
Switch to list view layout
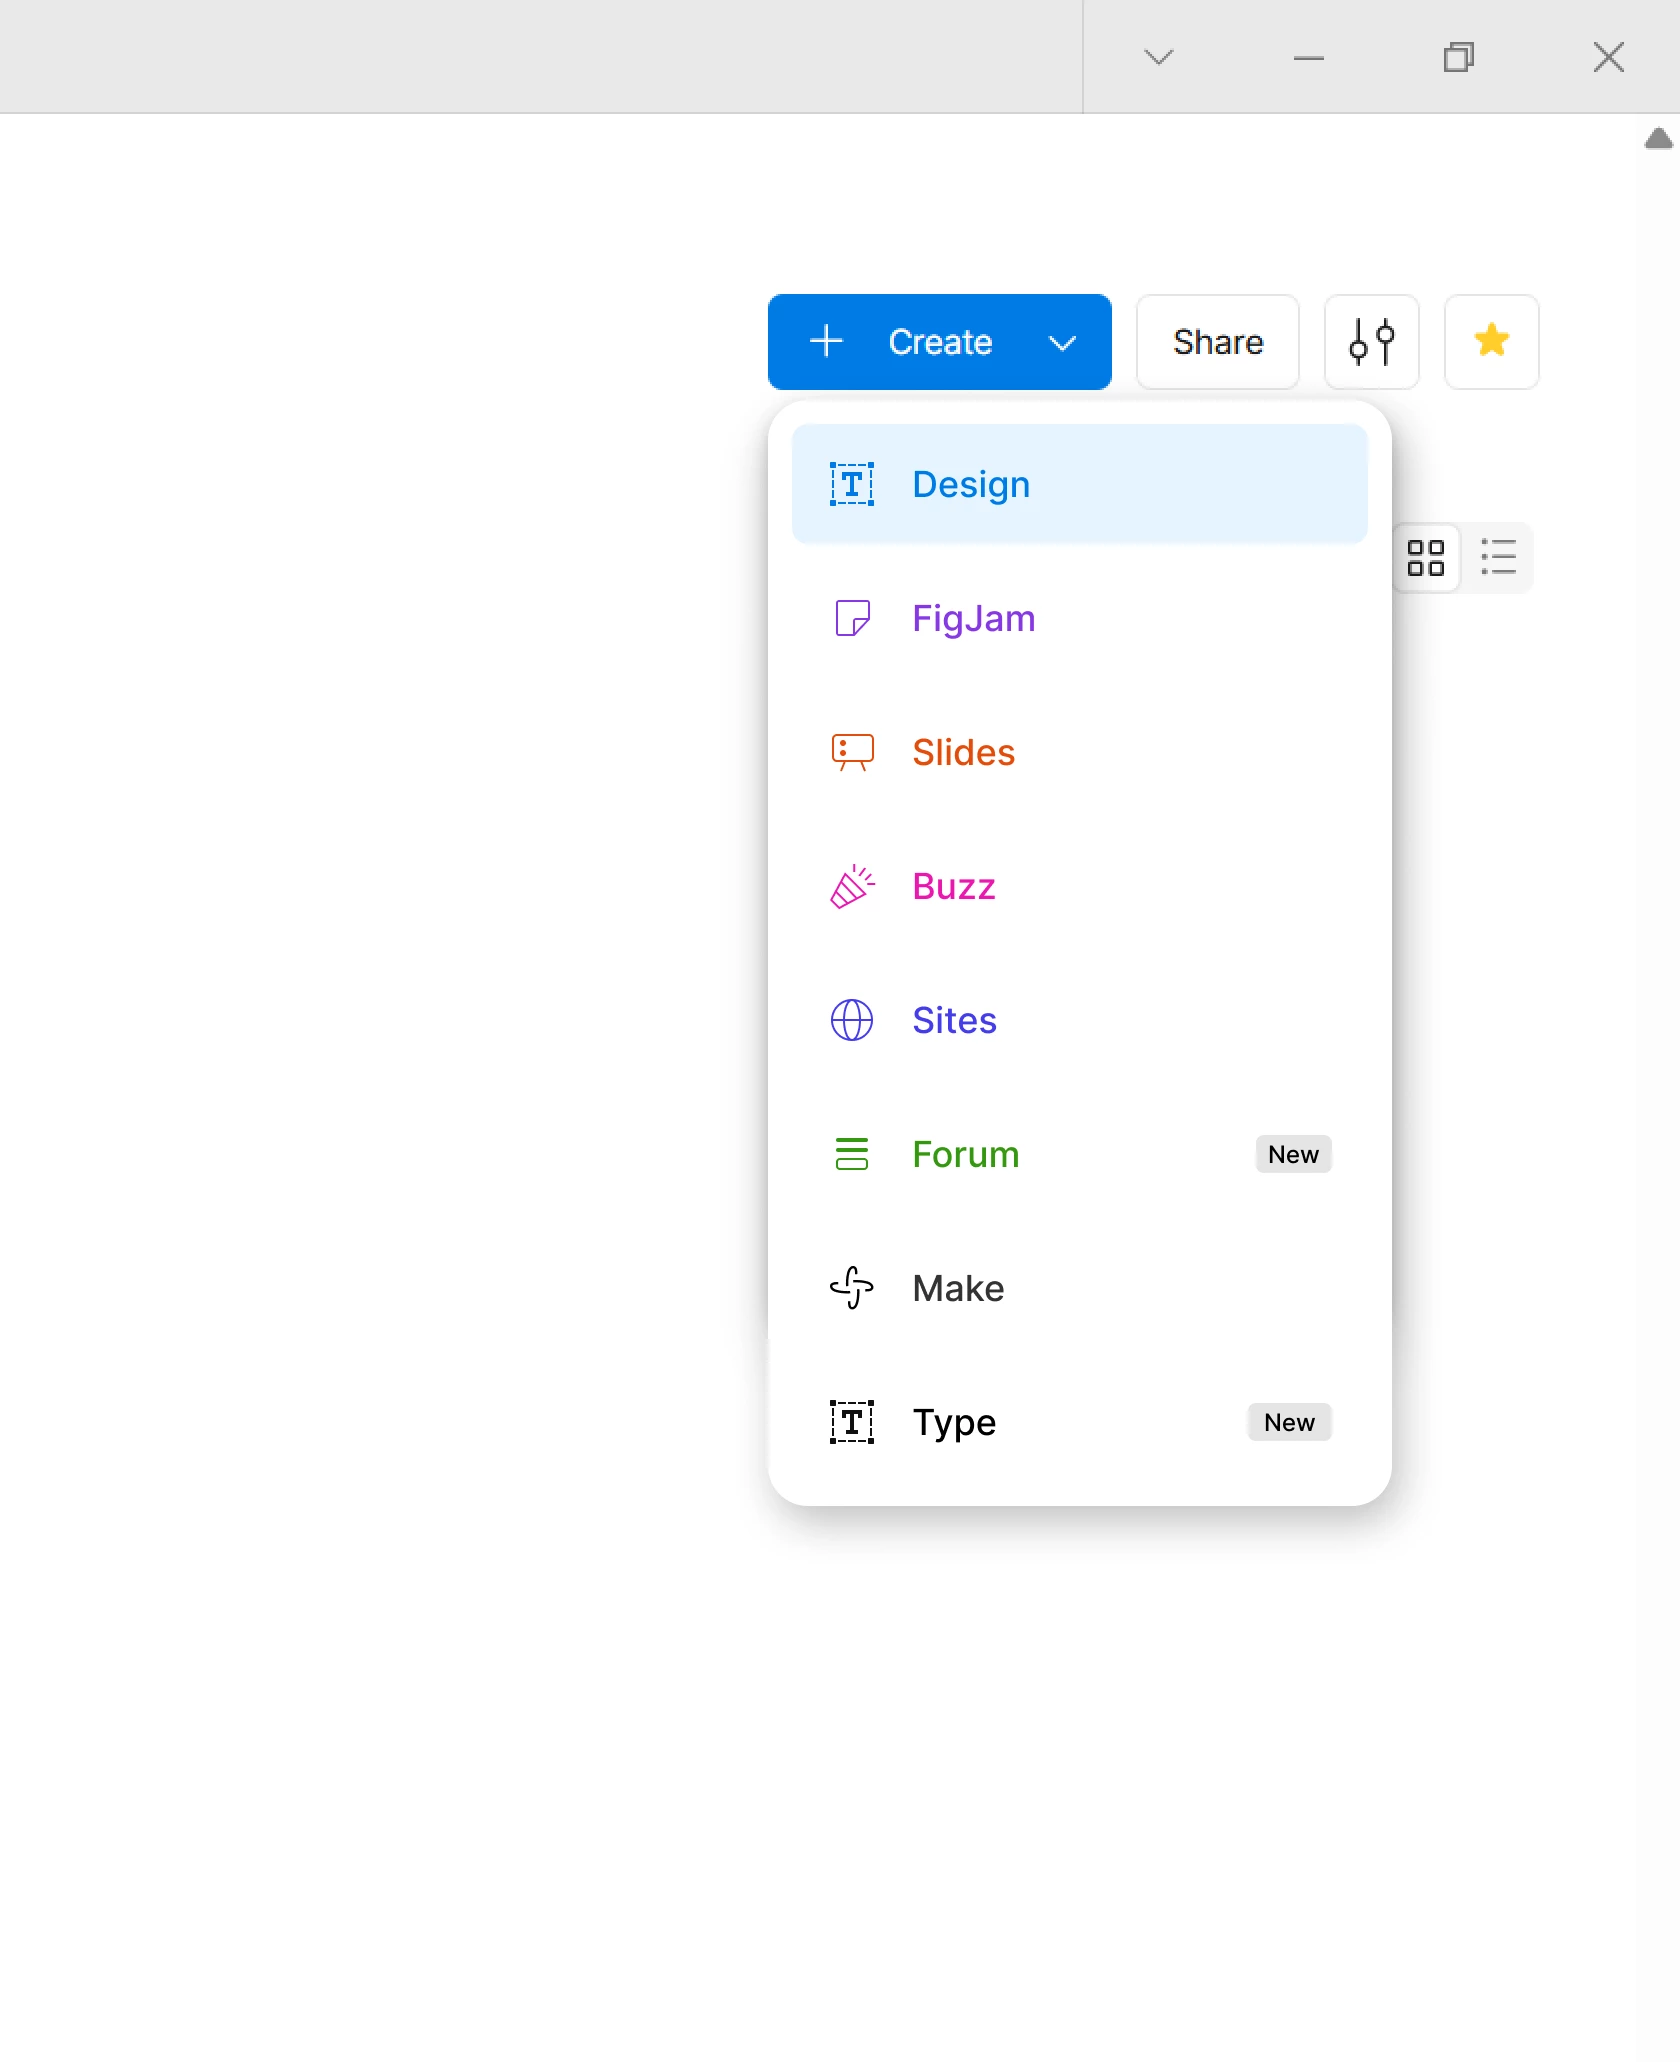pyautogui.click(x=1498, y=558)
